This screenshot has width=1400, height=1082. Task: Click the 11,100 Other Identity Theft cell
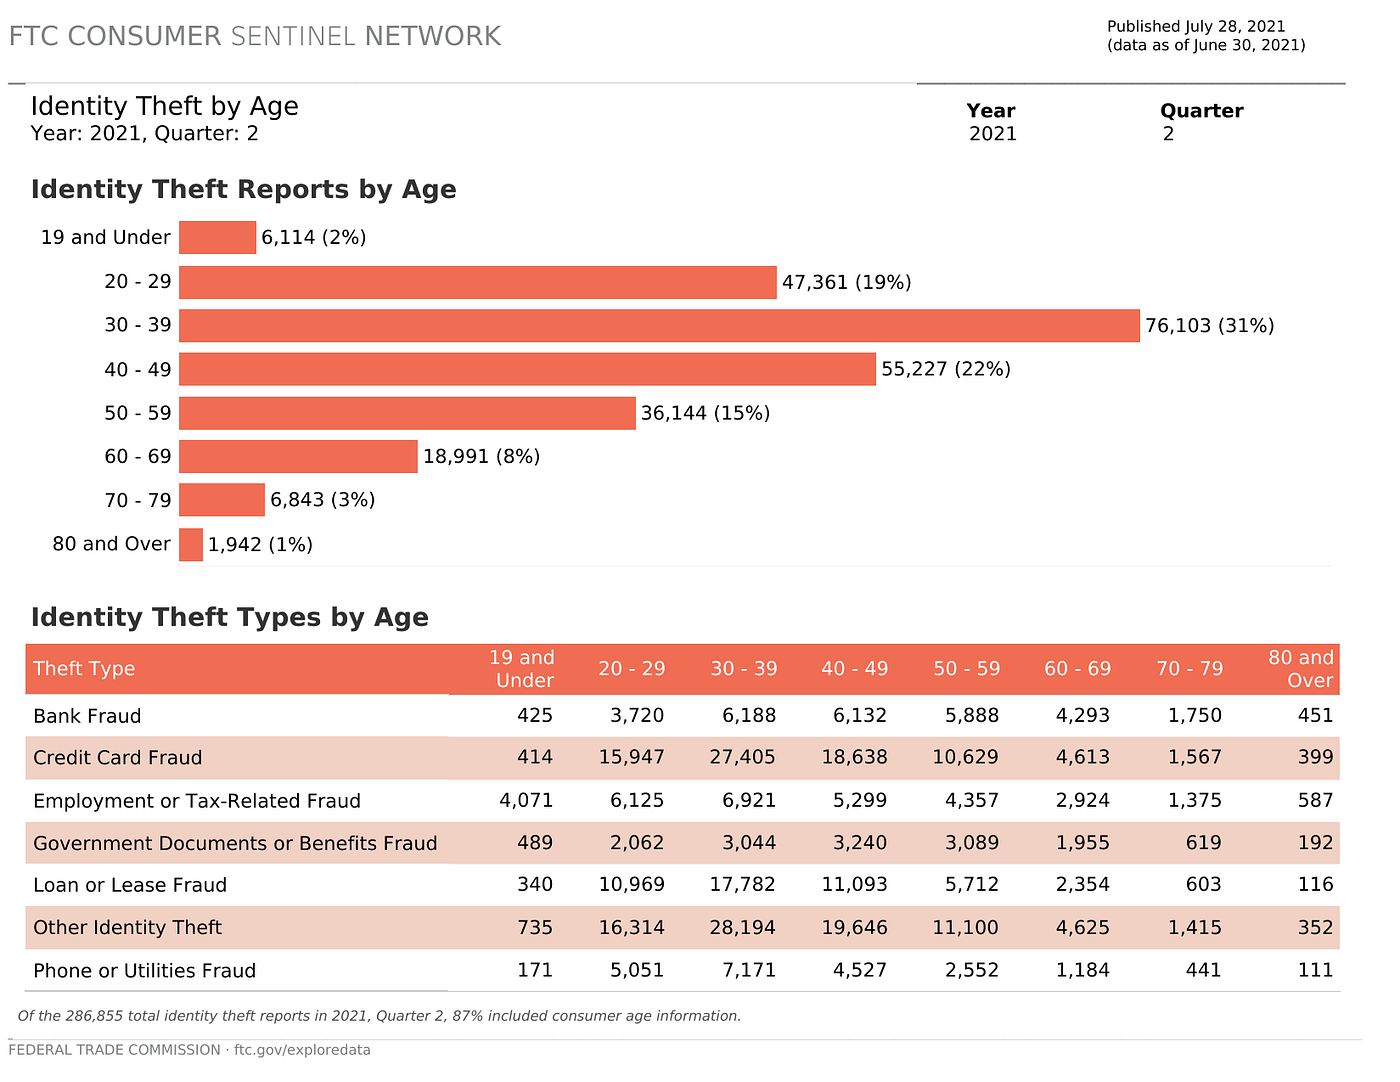pos(966,928)
